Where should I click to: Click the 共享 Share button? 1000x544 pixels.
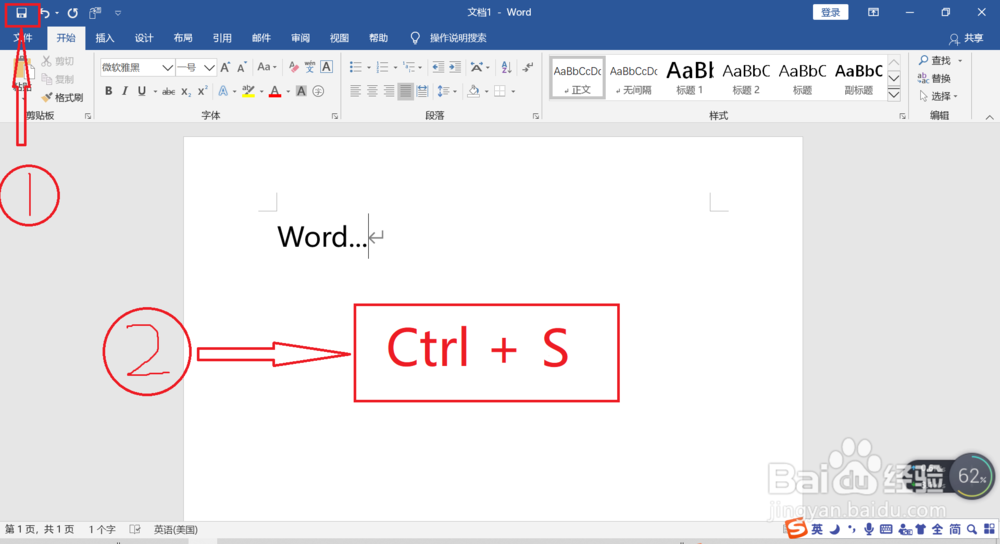click(966, 39)
